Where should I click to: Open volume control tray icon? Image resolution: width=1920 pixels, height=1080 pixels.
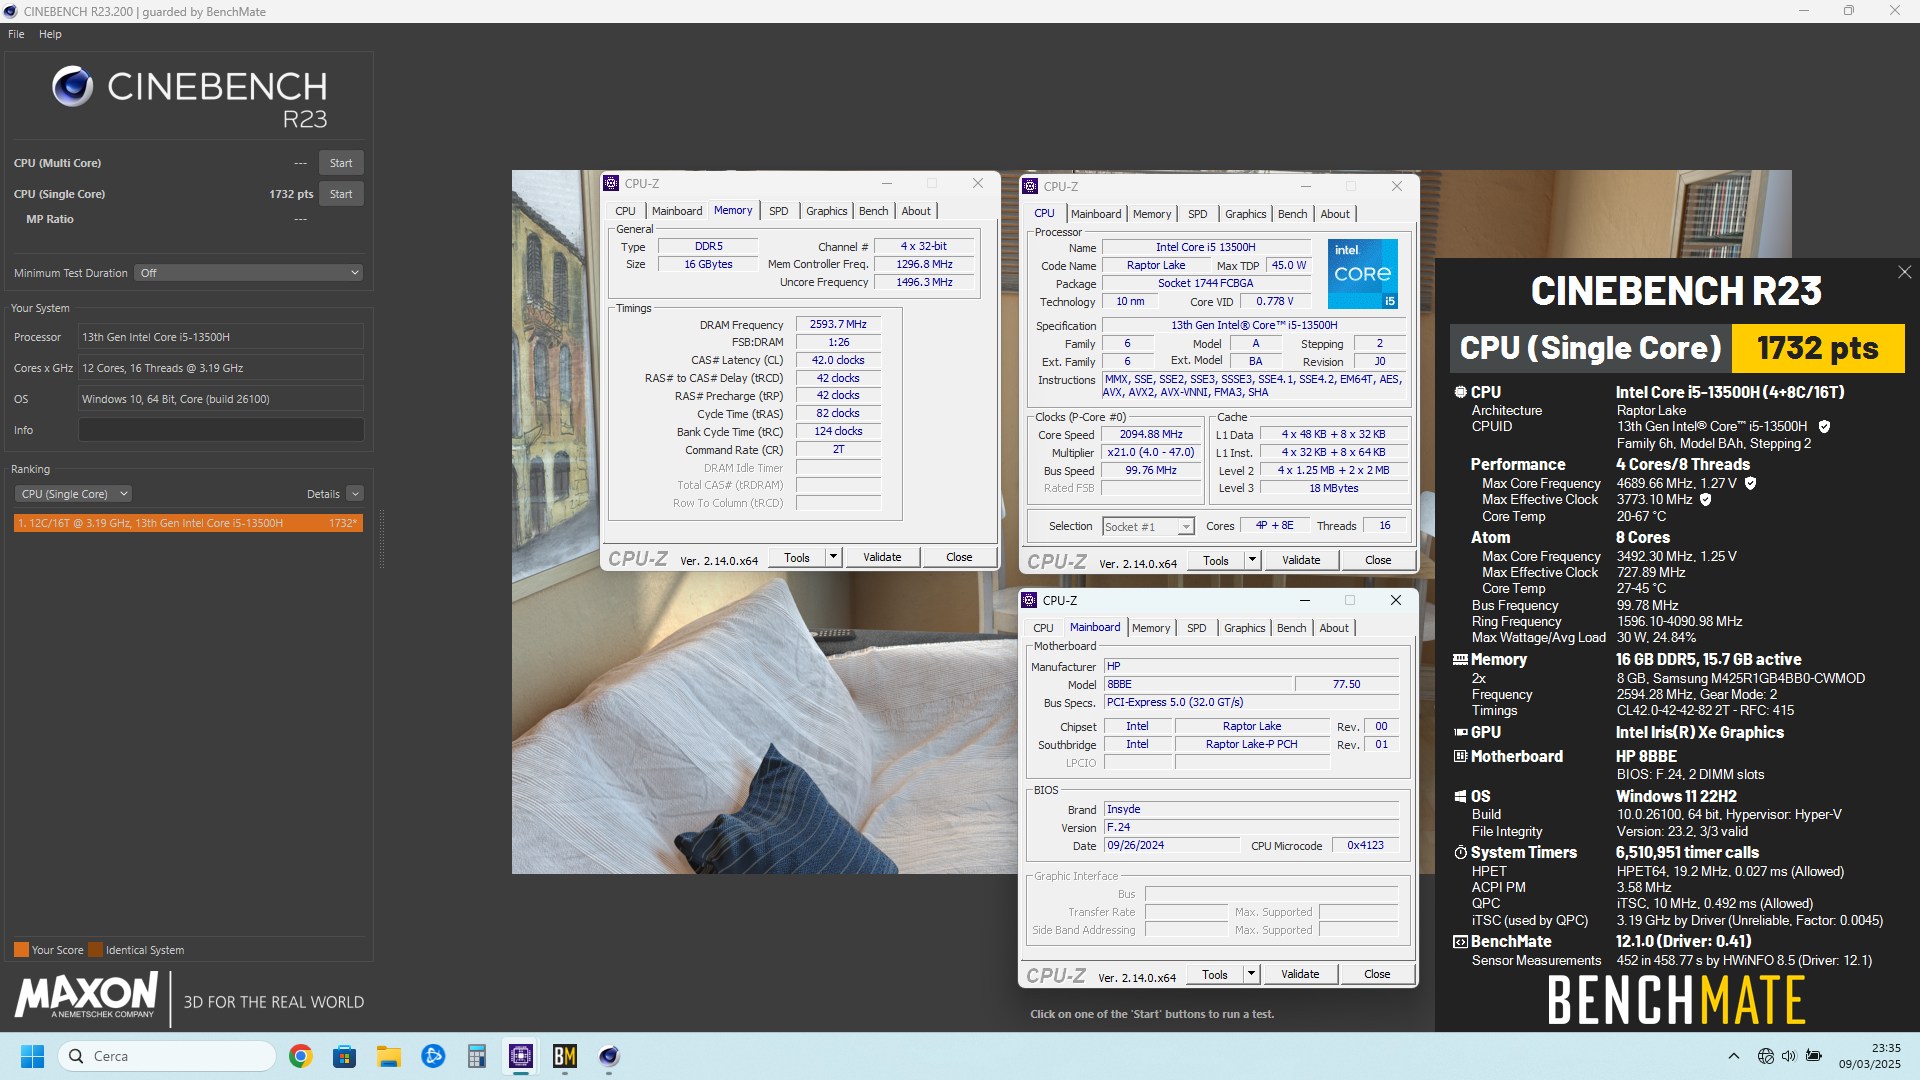(1789, 1056)
